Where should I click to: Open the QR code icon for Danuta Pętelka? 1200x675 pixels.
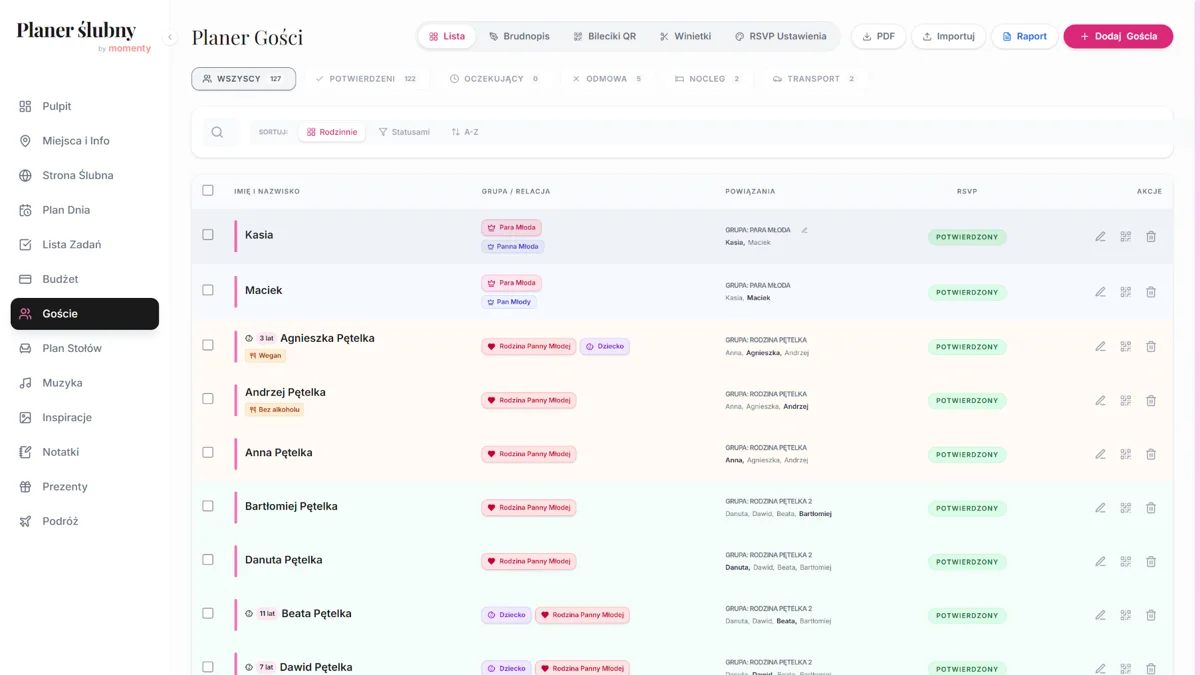(x=1125, y=562)
